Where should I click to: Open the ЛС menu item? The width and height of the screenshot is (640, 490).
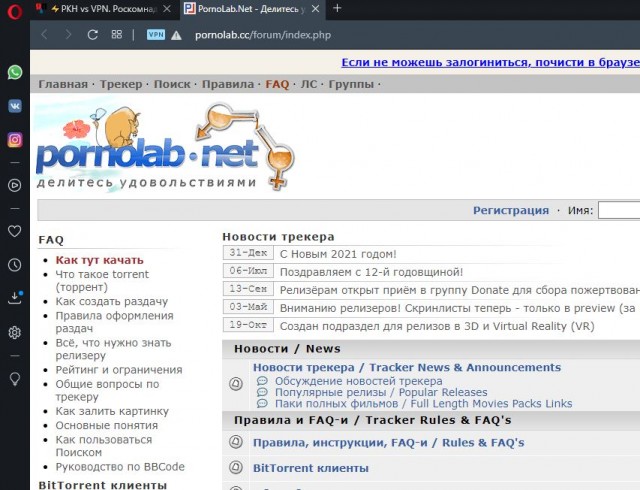pyautogui.click(x=309, y=84)
